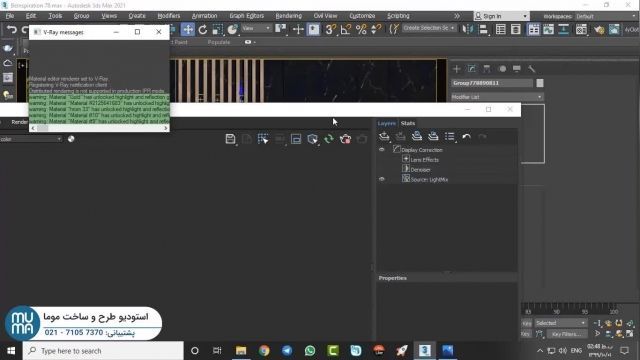Open the Material Editor icon
This screenshot has width=640, height=360.
pos(581,29)
